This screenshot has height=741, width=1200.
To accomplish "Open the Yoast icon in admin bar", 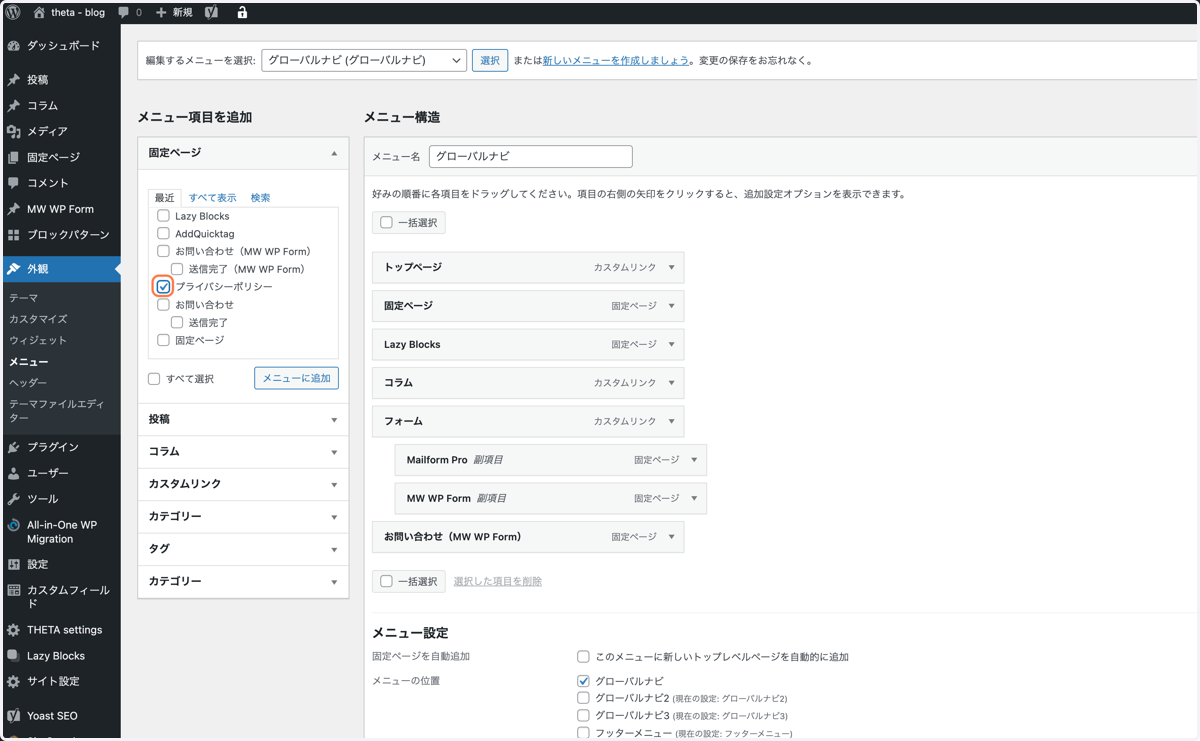I will pos(211,12).
